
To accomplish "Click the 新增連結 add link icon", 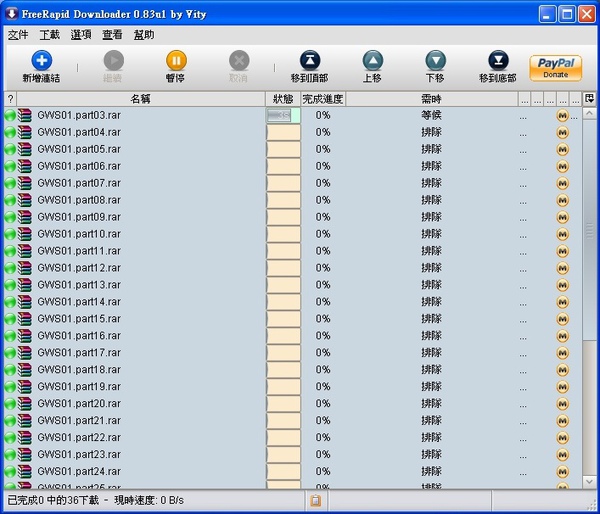I will pyautogui.click(x=41, y=61).
